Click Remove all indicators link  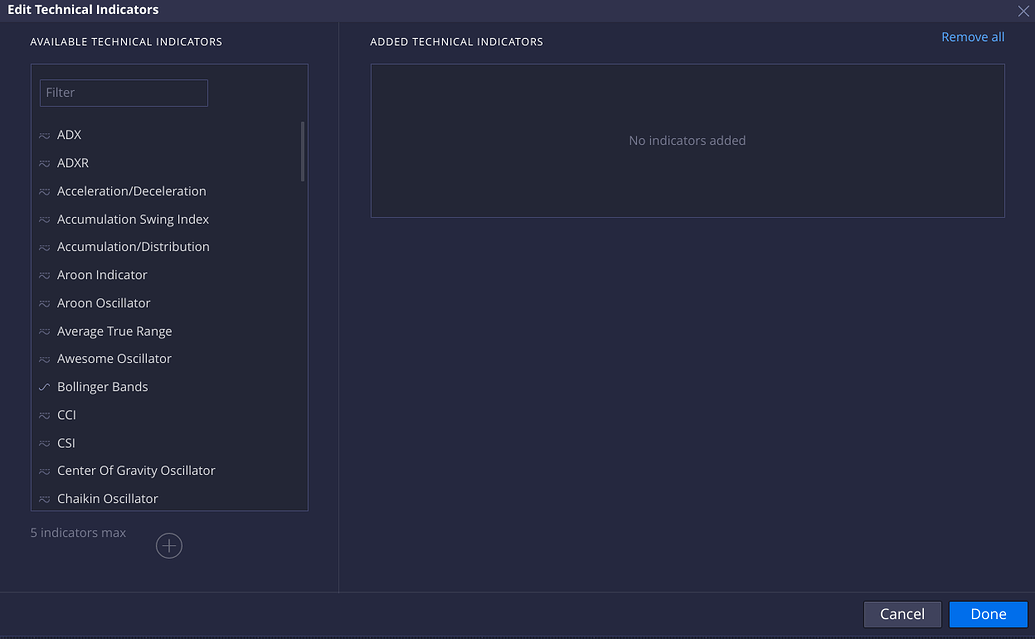[x=972, y=36]
